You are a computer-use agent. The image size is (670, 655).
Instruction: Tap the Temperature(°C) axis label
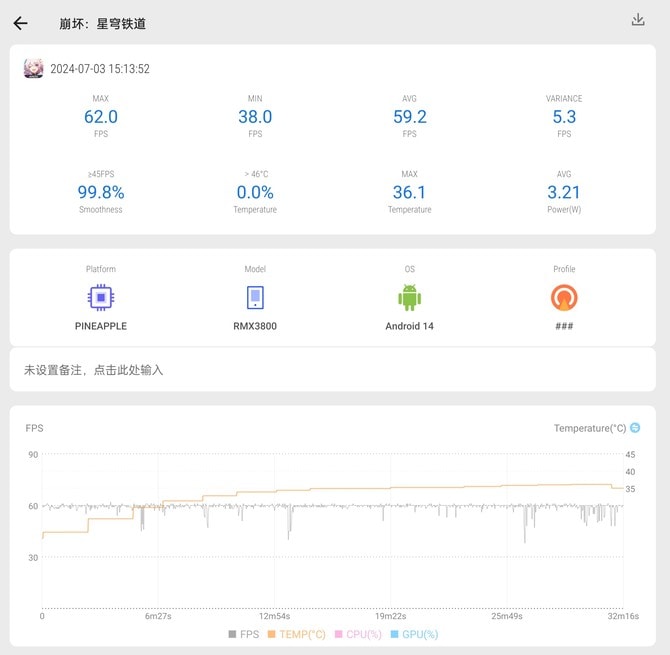(589, 428)
